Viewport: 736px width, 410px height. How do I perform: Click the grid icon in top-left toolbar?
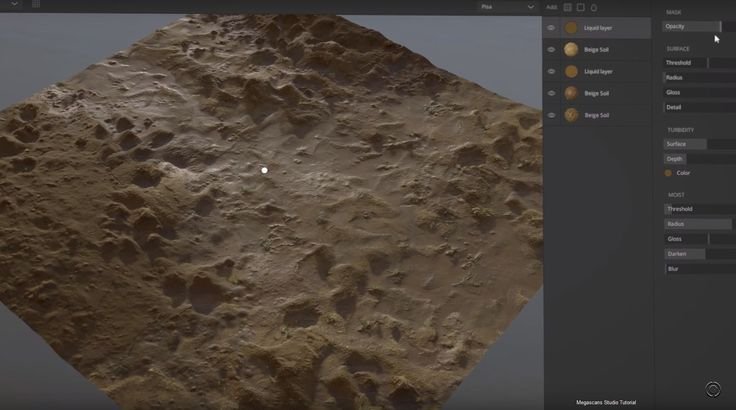(37, 5)
